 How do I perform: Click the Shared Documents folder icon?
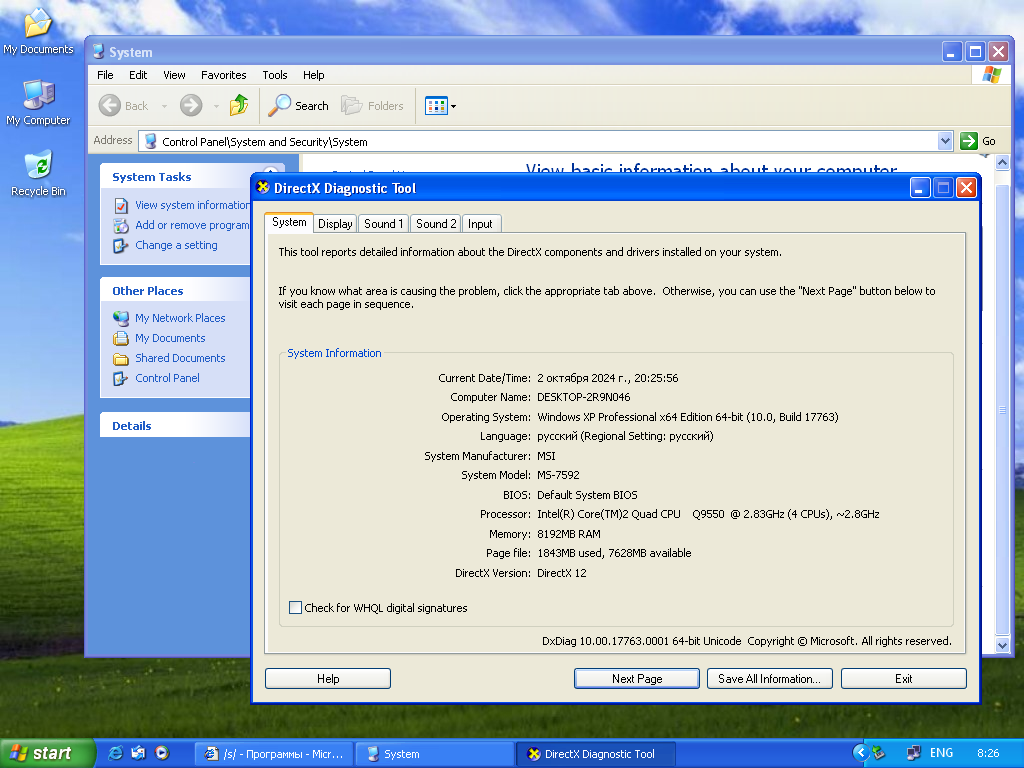point(121,359)
